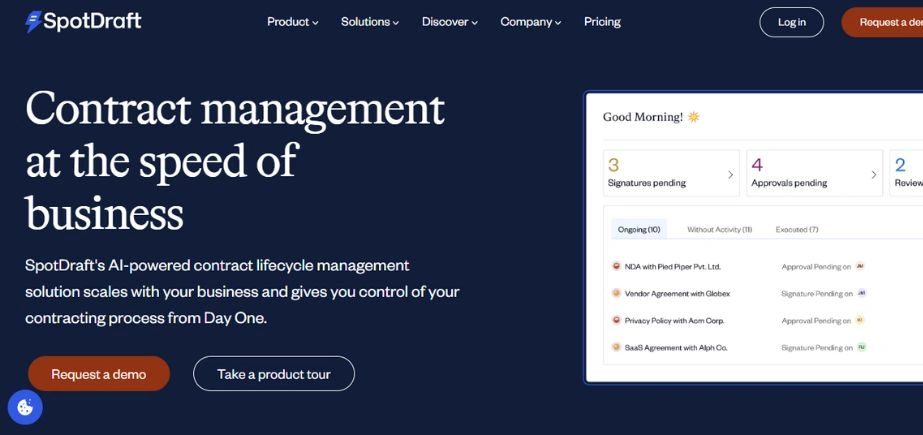Click the hero Request a demo button

(99, 374)
